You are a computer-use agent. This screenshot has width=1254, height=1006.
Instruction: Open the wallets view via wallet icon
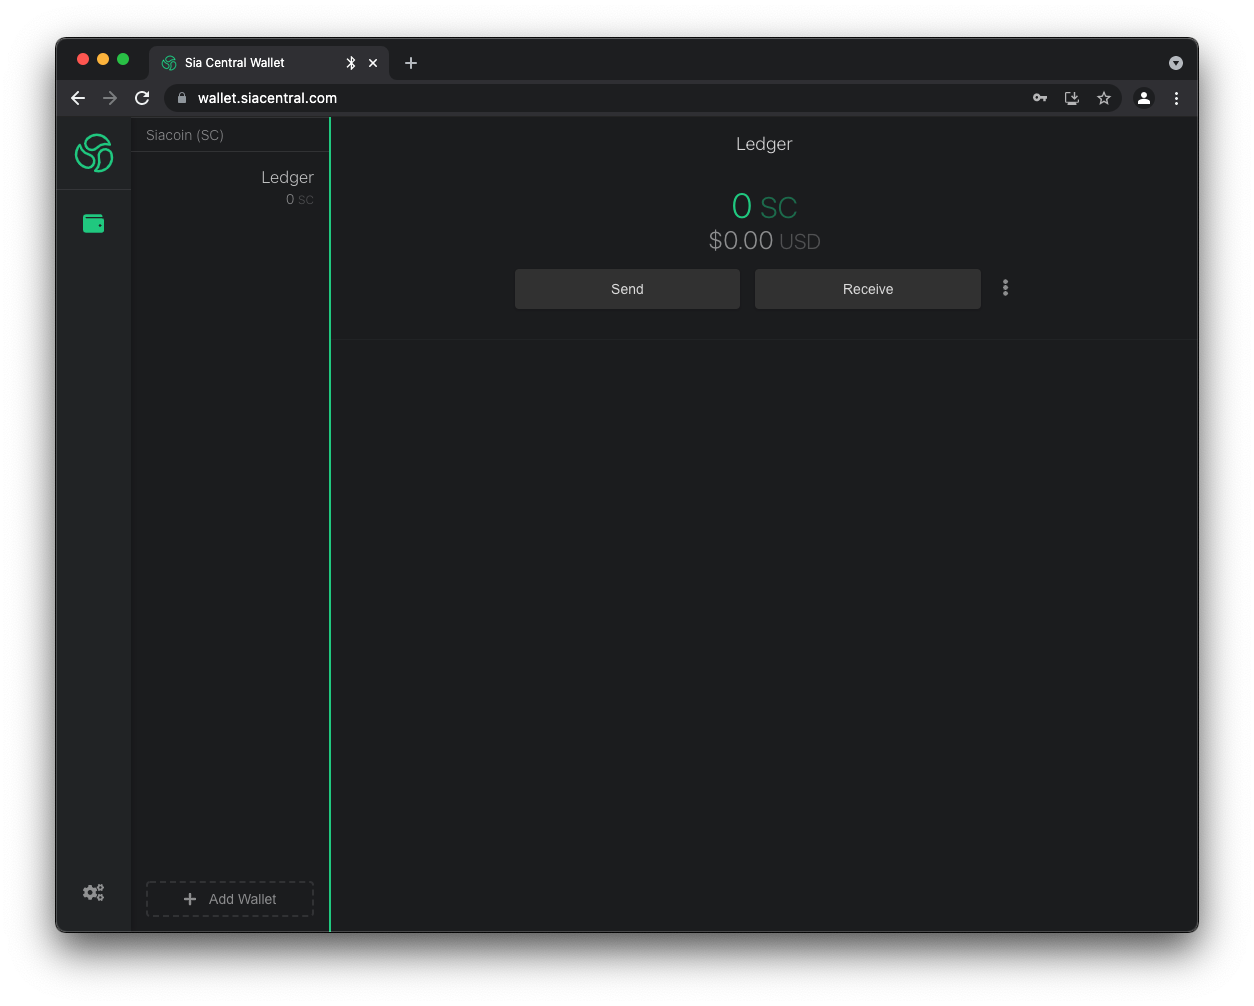coord(94,224)
